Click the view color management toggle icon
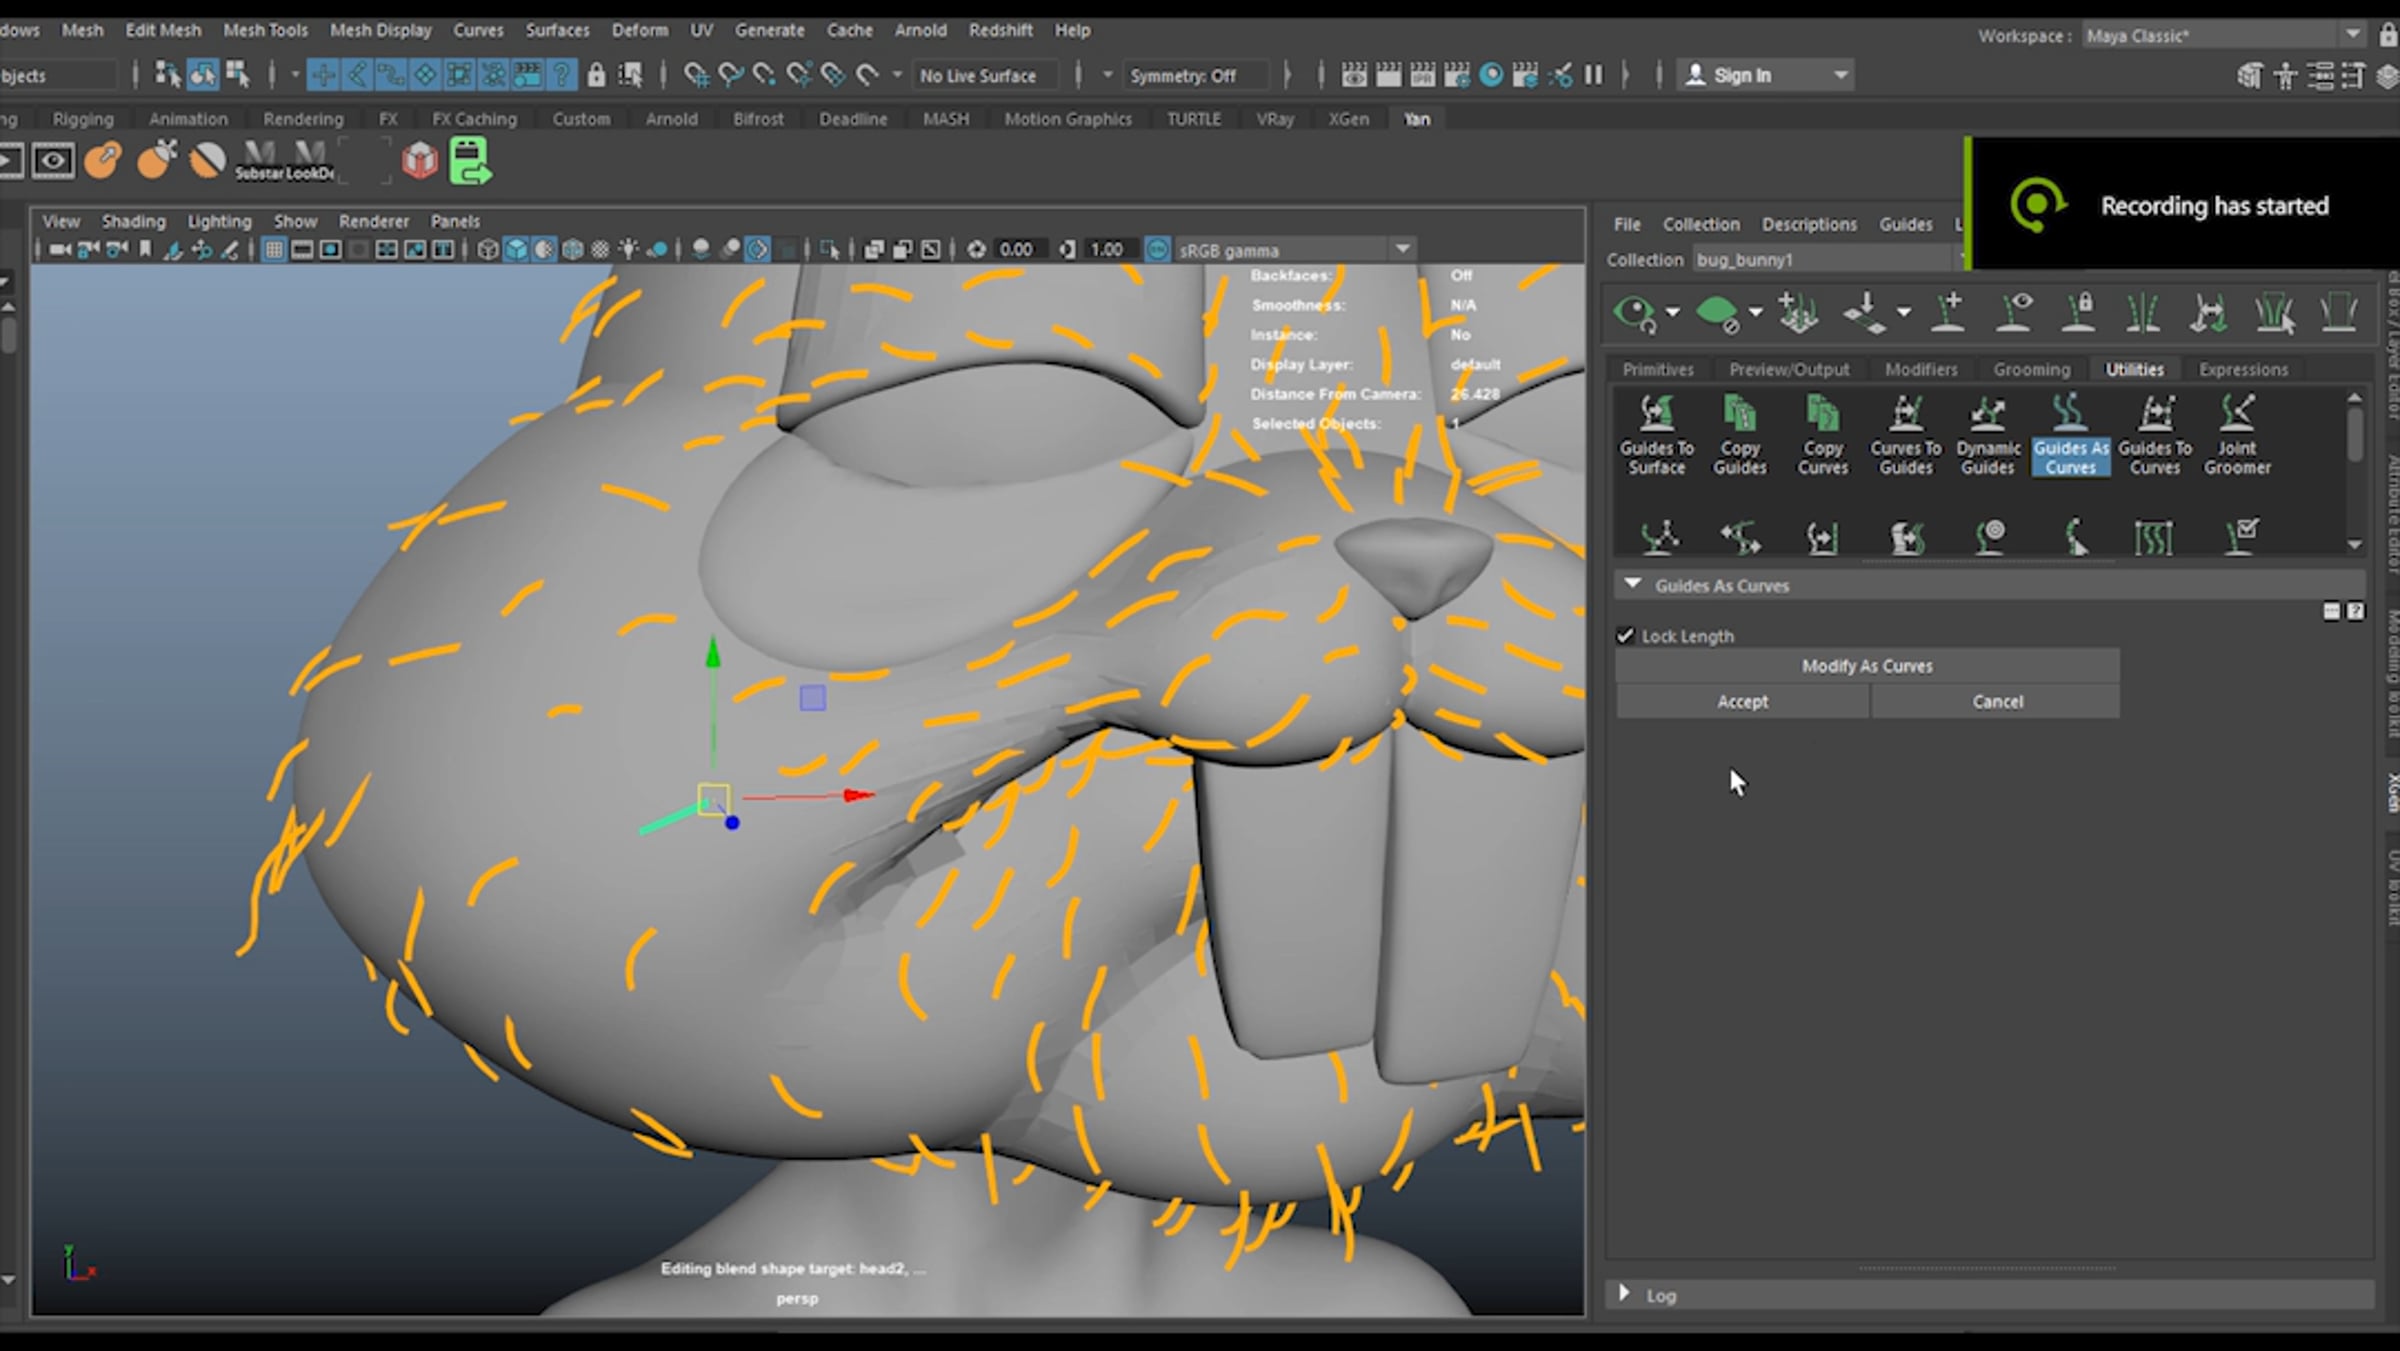Image resolution: width=2400 pixels, height=1351 pixels. coord(1157,249)
